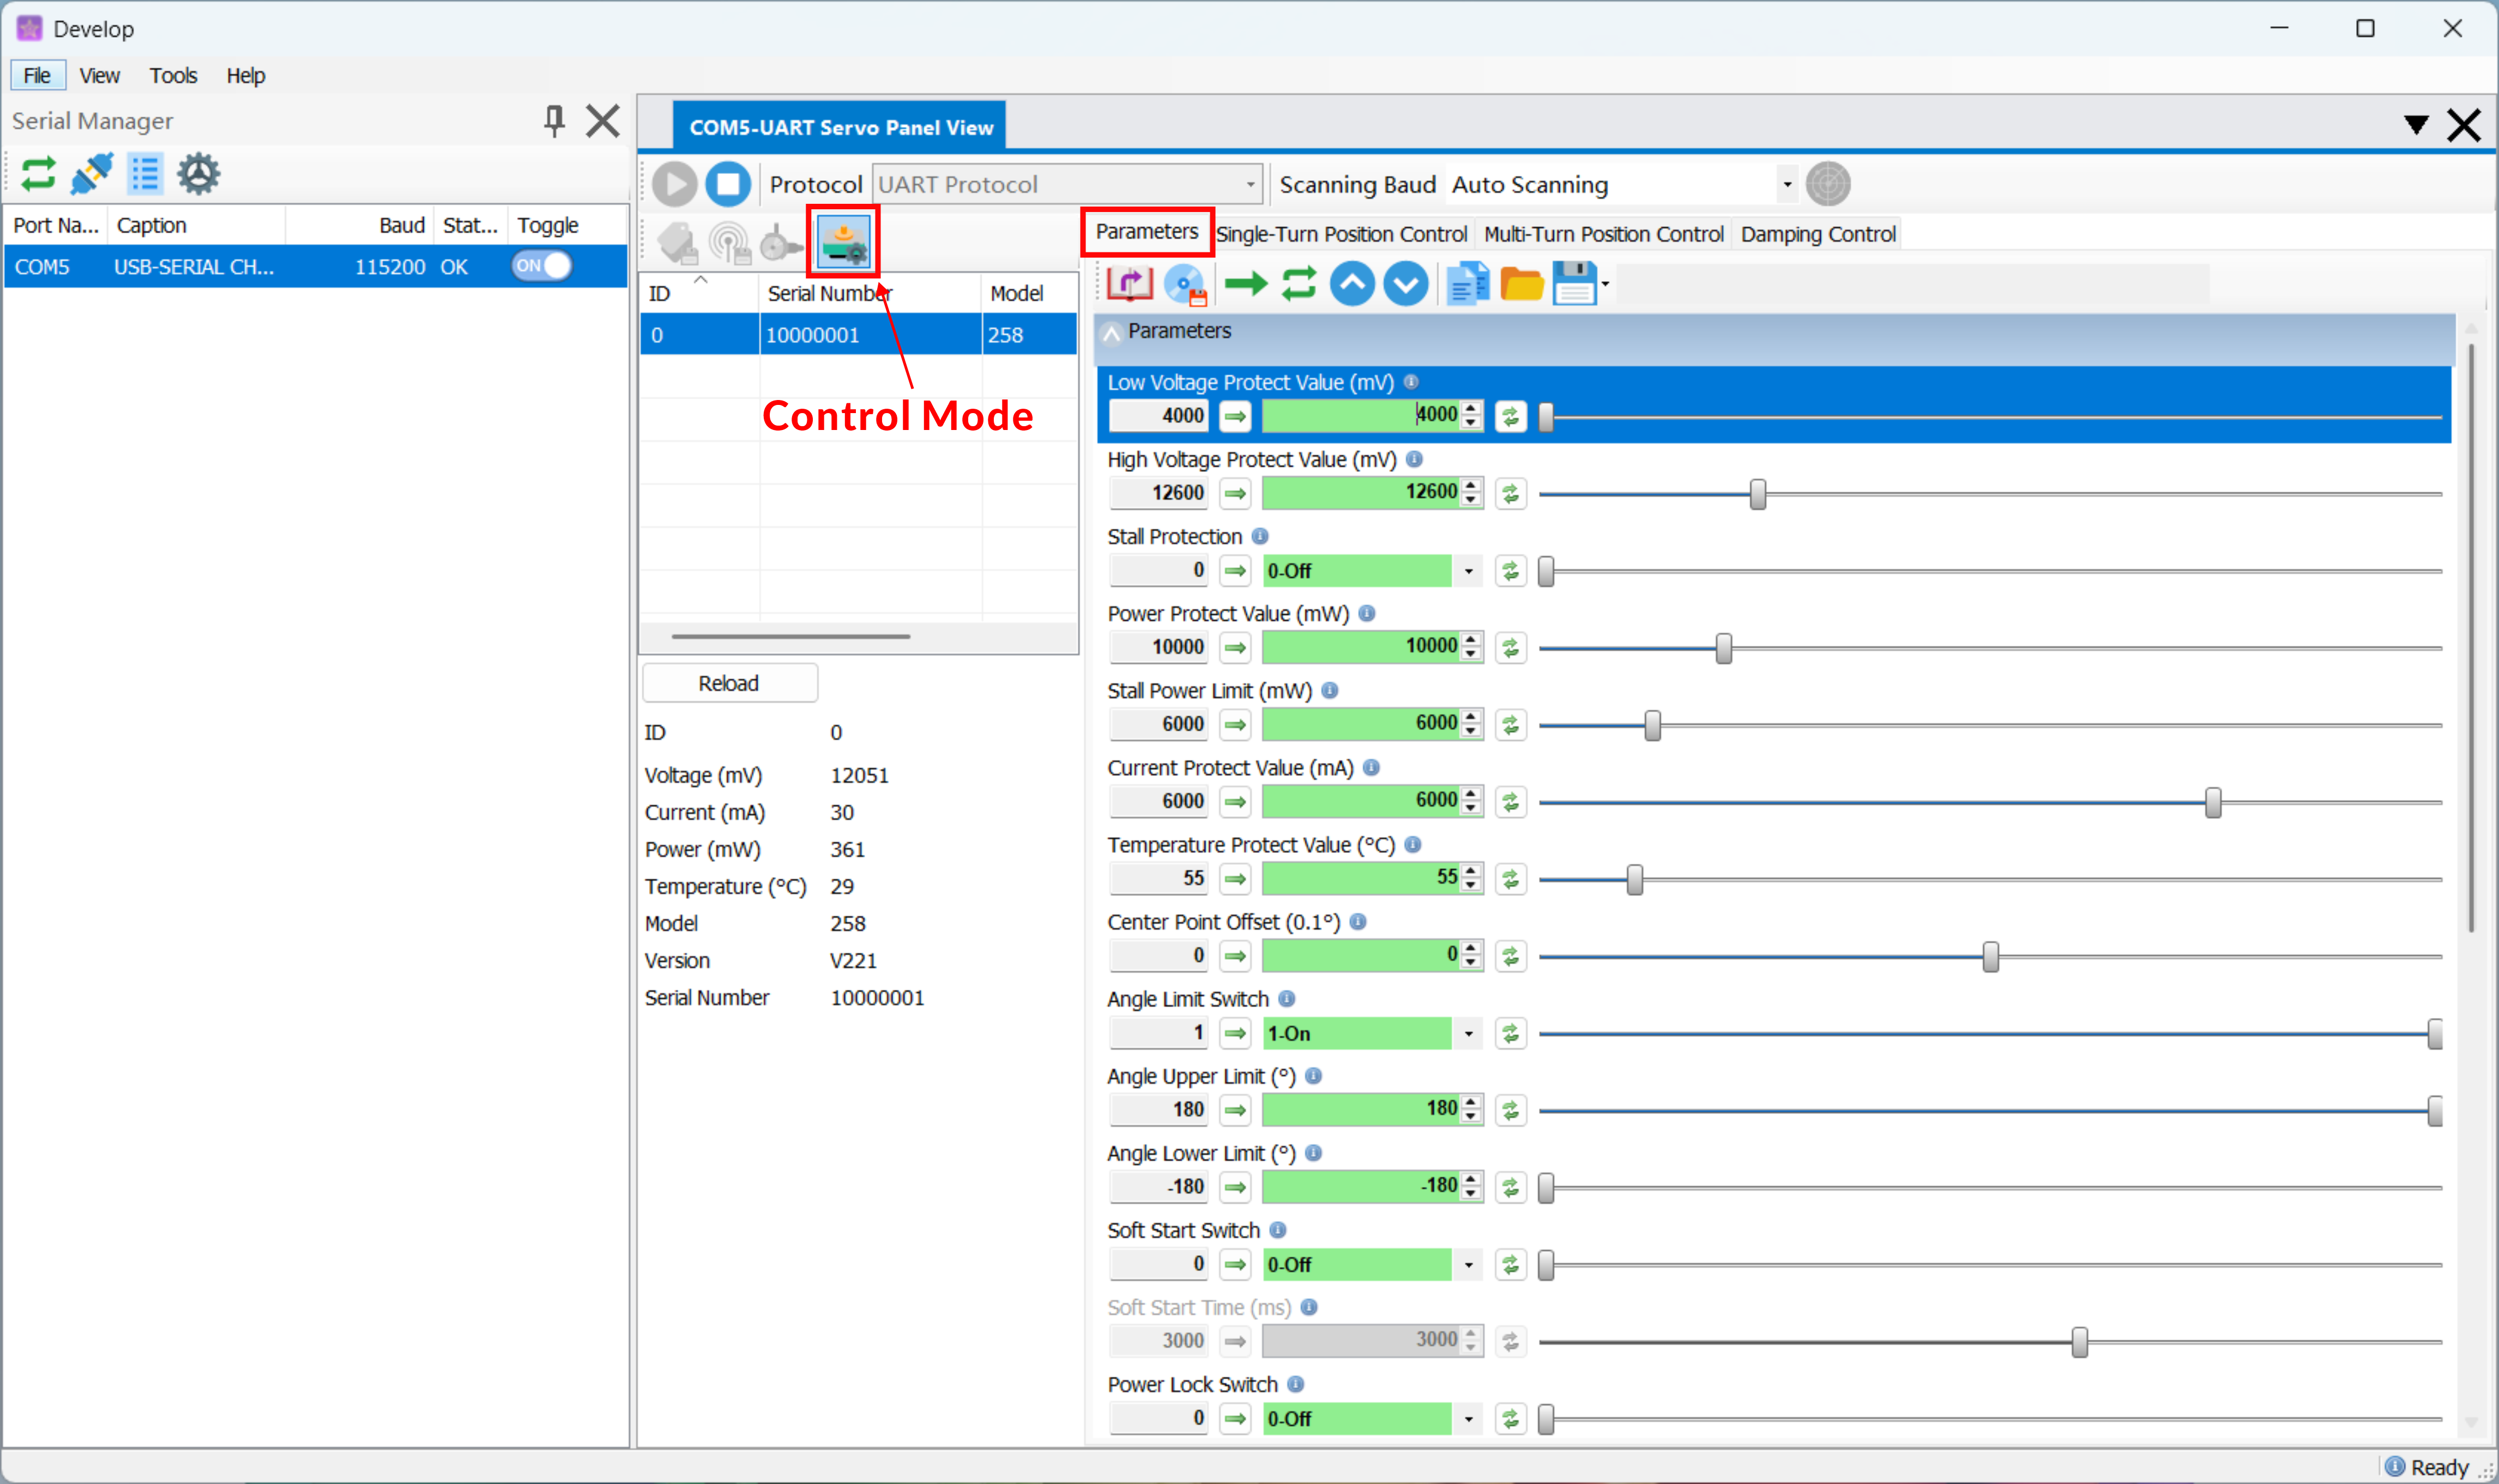Screen dimensions: 2499x1484
Task: Open Serial Manager gear settings
Action: pyautogui.click(x=198, y=174)
